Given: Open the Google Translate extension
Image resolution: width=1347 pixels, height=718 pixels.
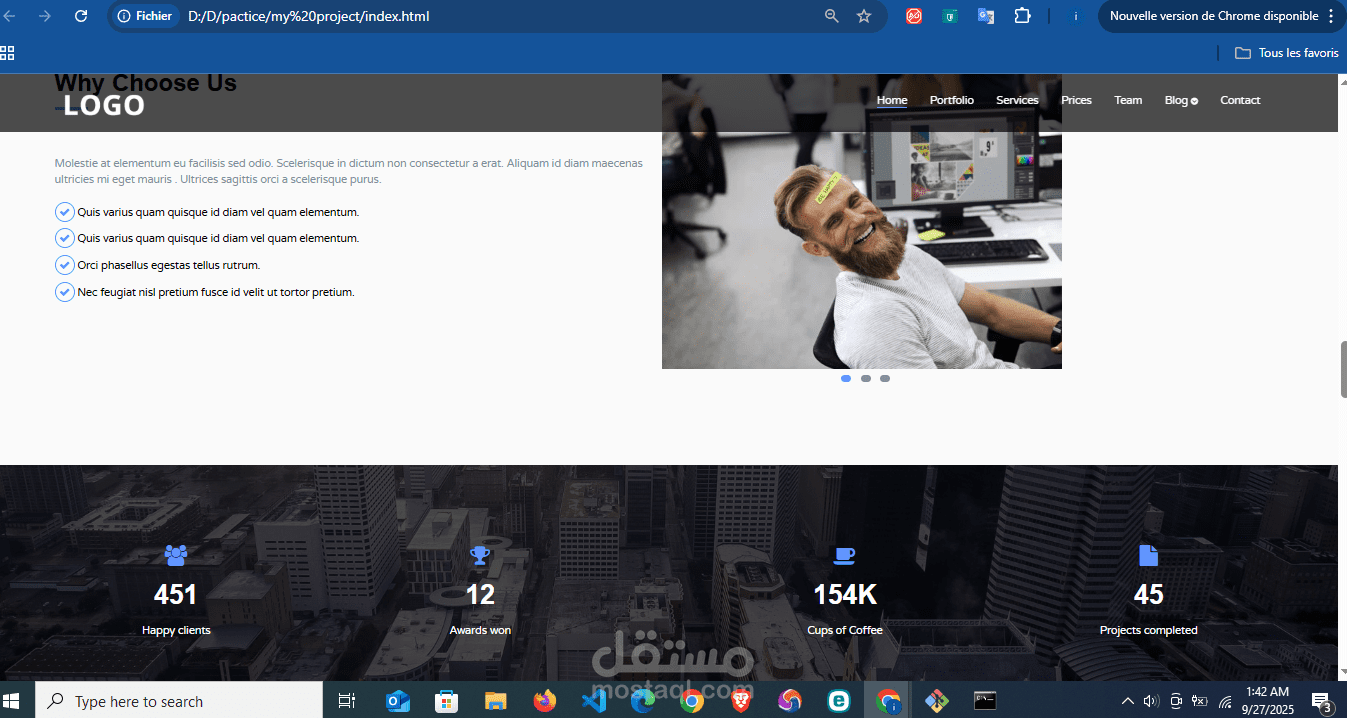Looking at the screenshot, I should pyautogui.click(x=986, y=16).
